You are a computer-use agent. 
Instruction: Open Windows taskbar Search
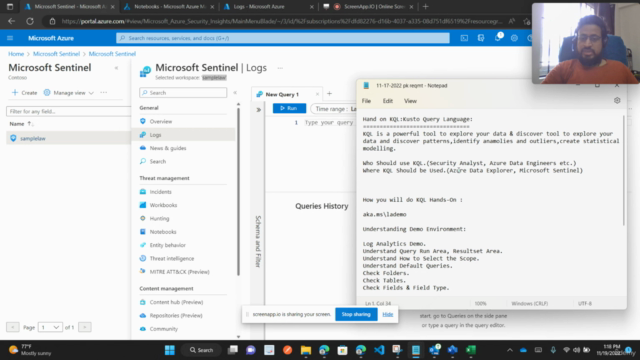click(x=201, y=350)
